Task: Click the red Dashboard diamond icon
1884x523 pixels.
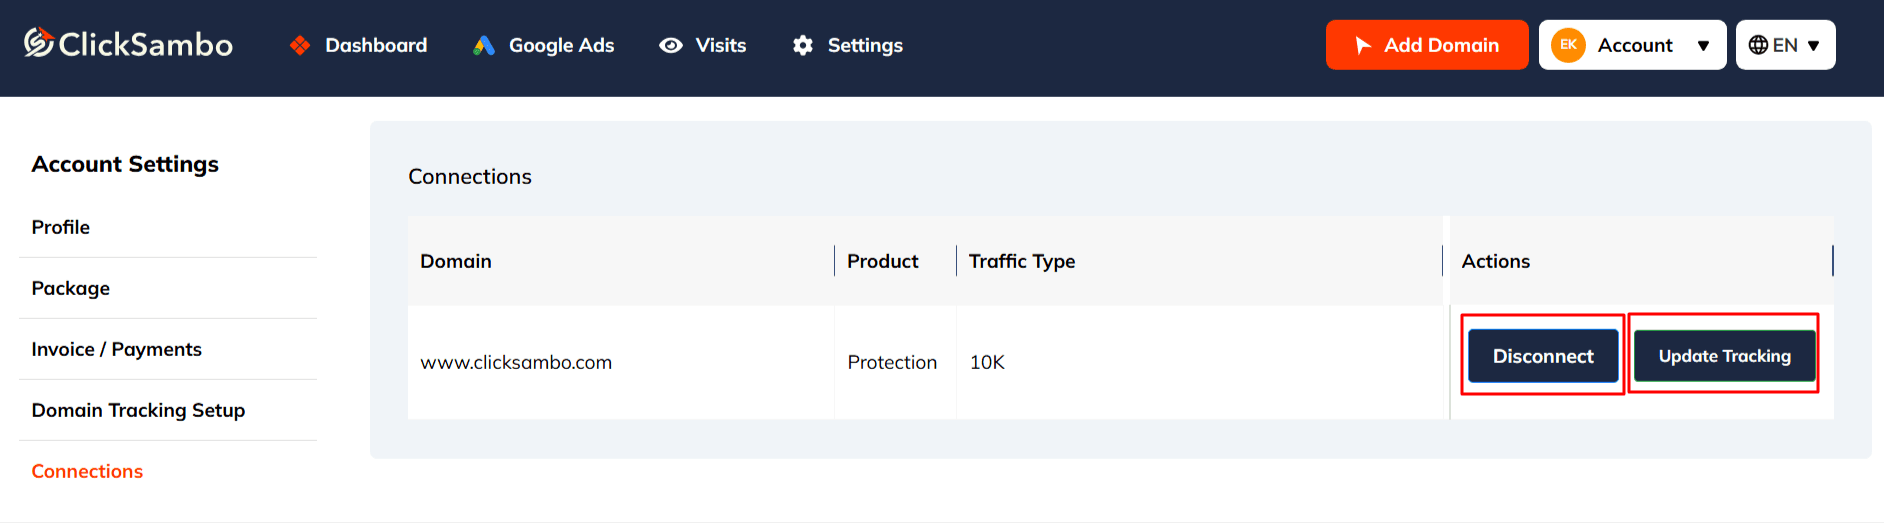Action: (299, 45)
